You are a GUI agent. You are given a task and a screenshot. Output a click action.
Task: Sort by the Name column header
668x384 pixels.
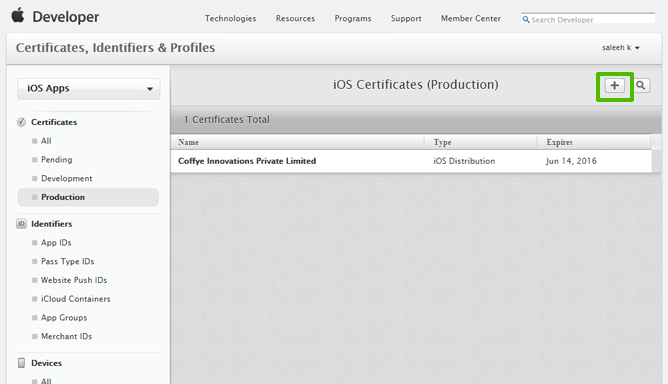297,142
